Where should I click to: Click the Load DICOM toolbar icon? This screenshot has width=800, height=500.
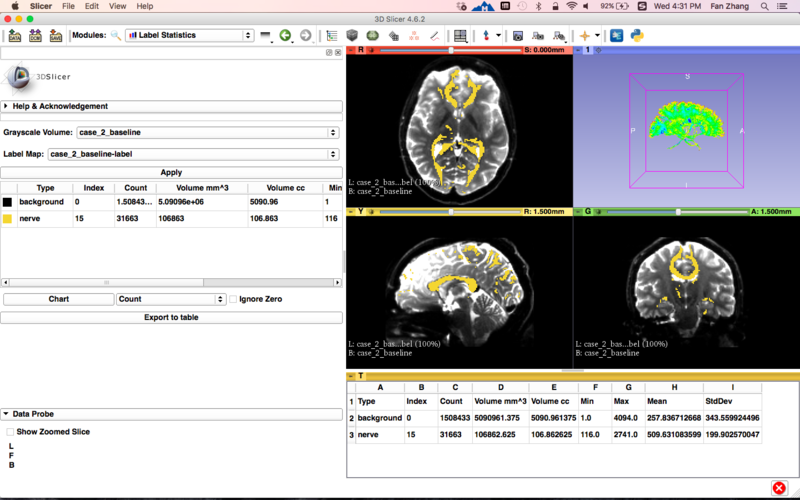tap(36, 36)
